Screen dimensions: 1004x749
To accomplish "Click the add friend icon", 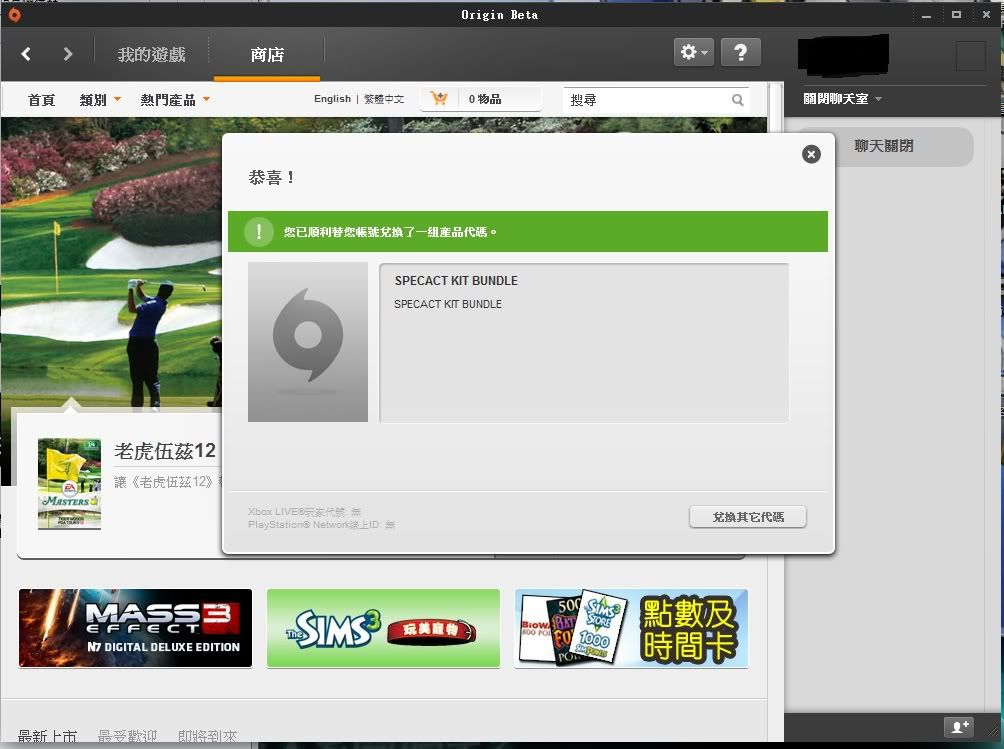I will click(958, 727).
